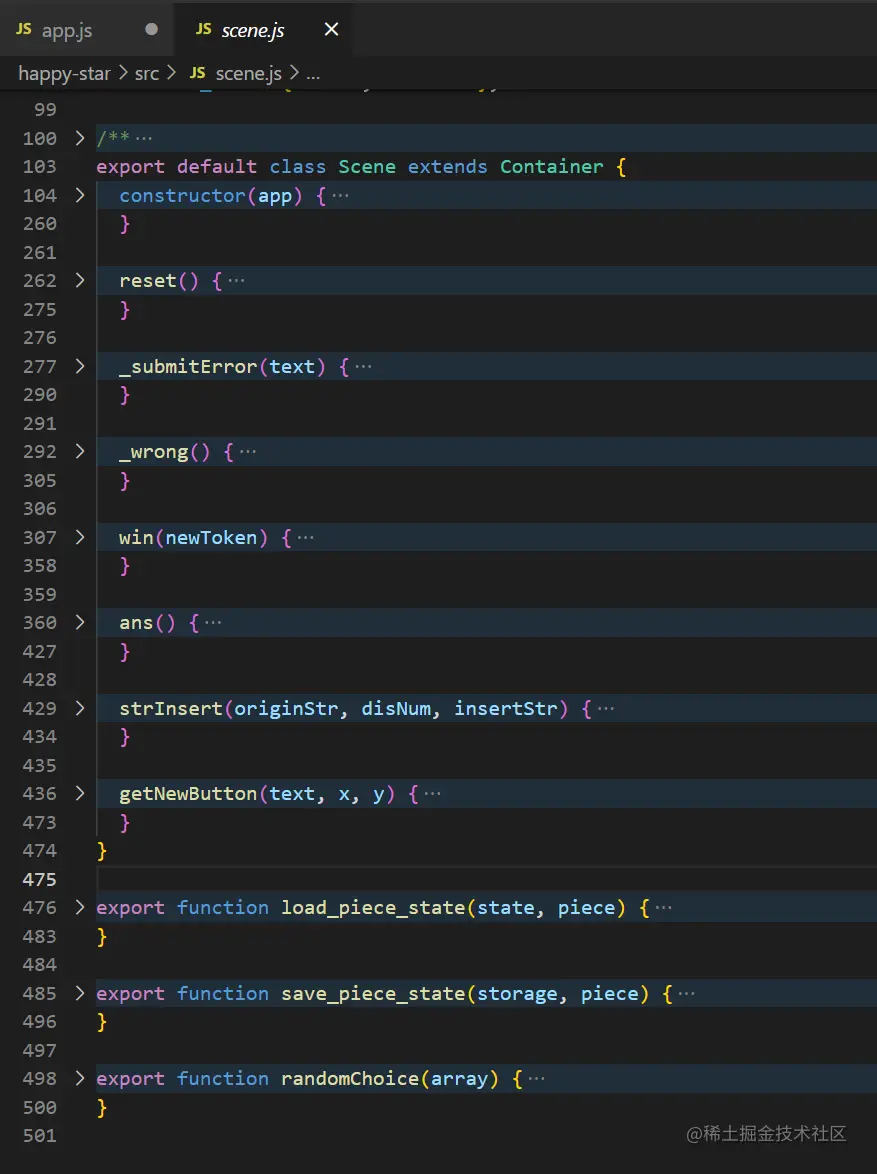This screenshot has width=877, height=1174.
Task: Click folded ellipsis after win(newToken) {
Action: coord(306,538)
